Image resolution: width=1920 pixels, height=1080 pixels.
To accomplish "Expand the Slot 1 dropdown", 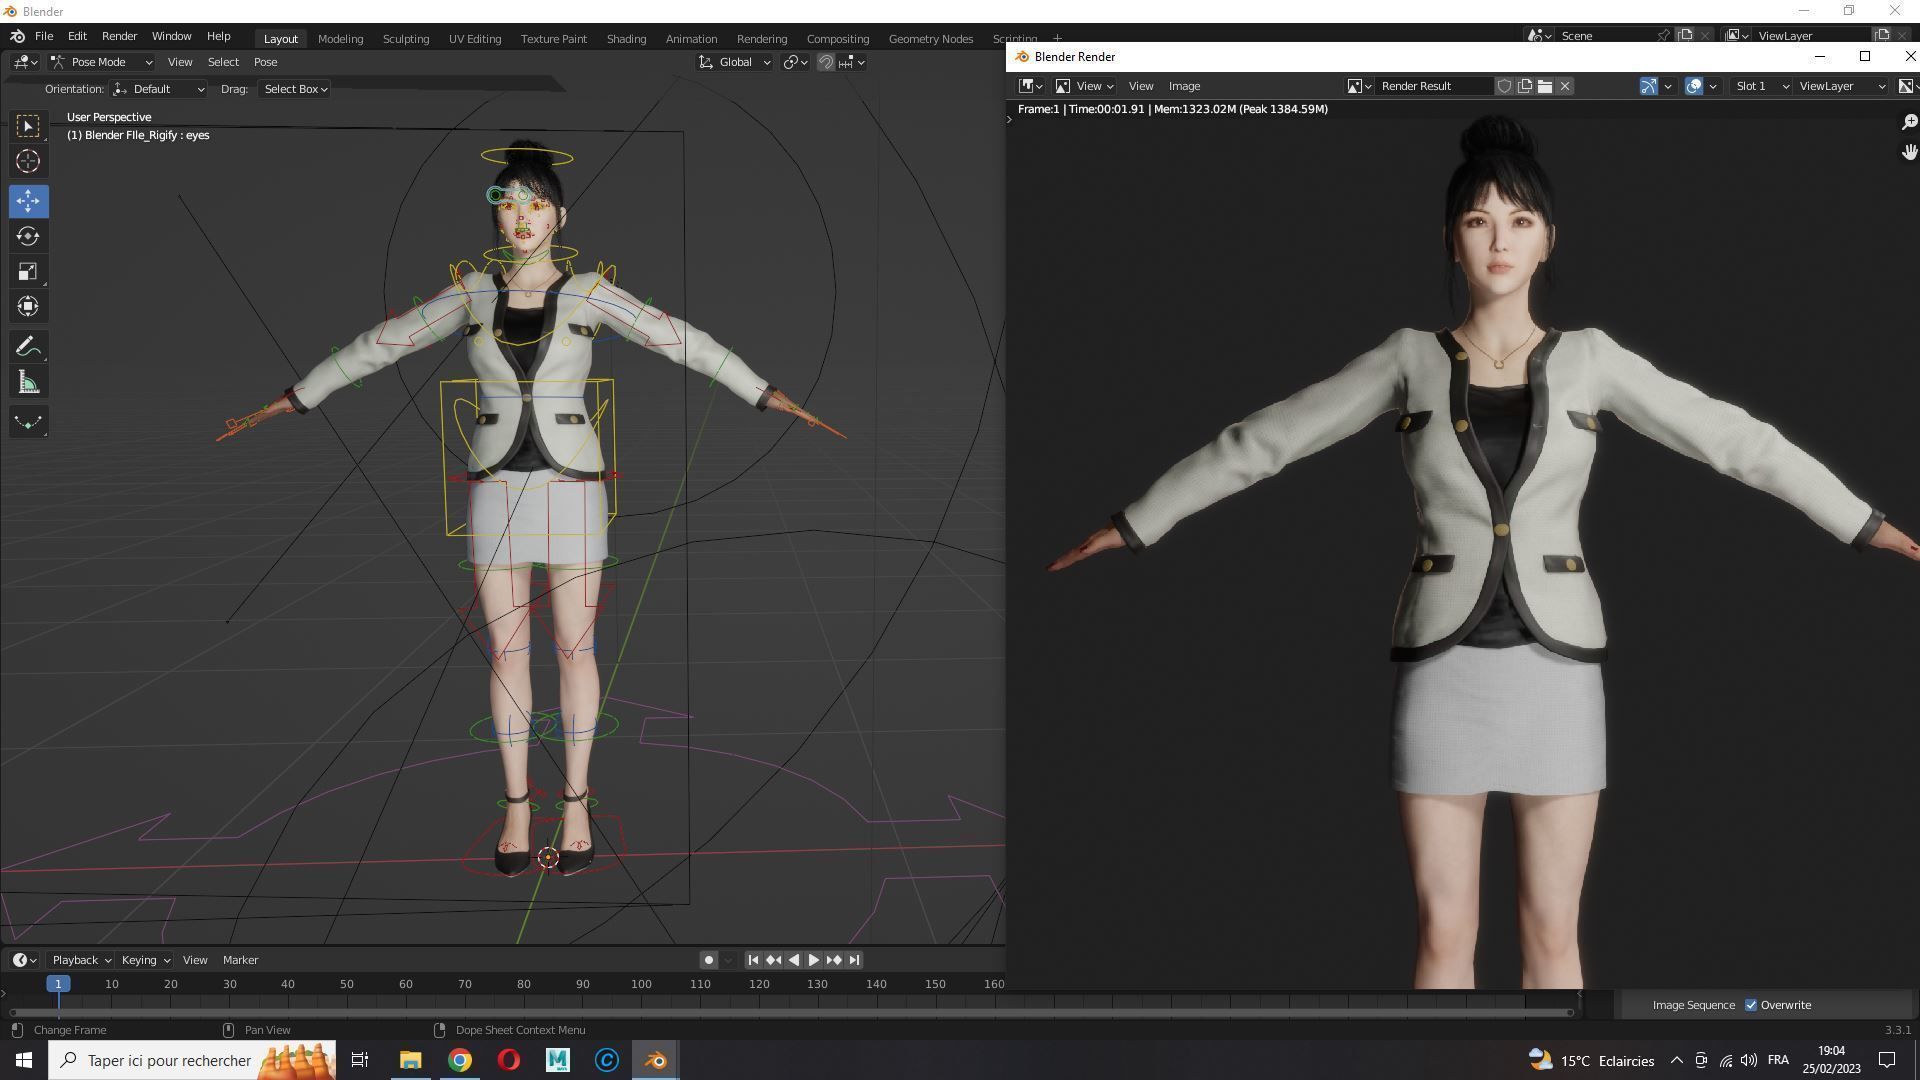I will click(1761, 86).
